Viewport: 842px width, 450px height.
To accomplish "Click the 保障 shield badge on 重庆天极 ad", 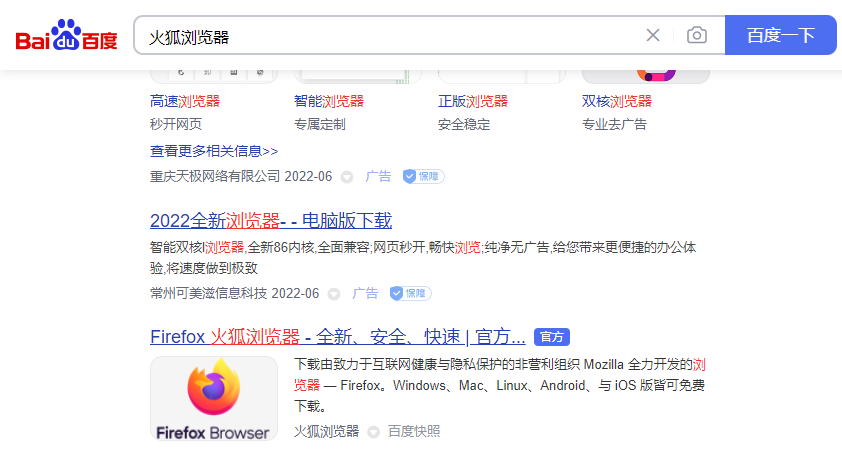I will click(423, 176).
